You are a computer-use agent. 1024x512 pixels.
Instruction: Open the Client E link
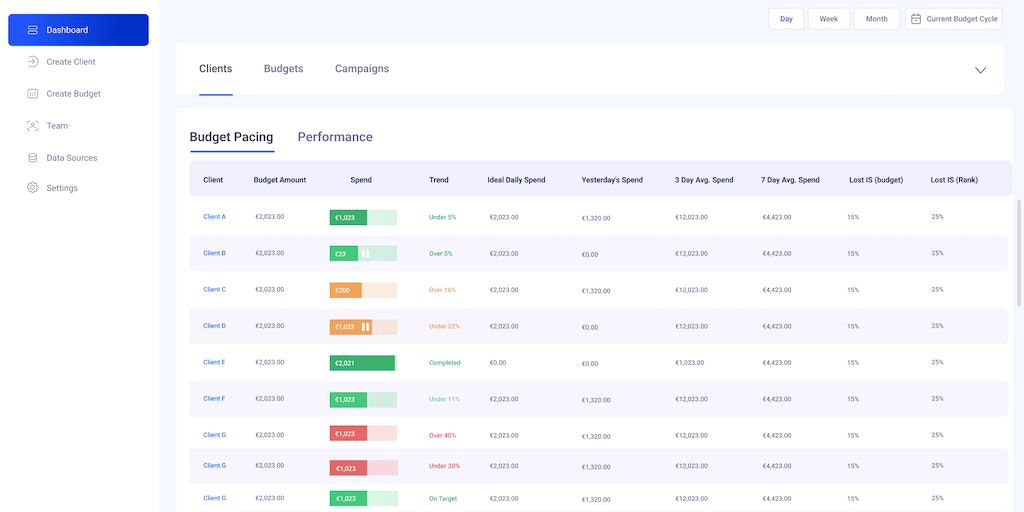[x=214, y=363]
